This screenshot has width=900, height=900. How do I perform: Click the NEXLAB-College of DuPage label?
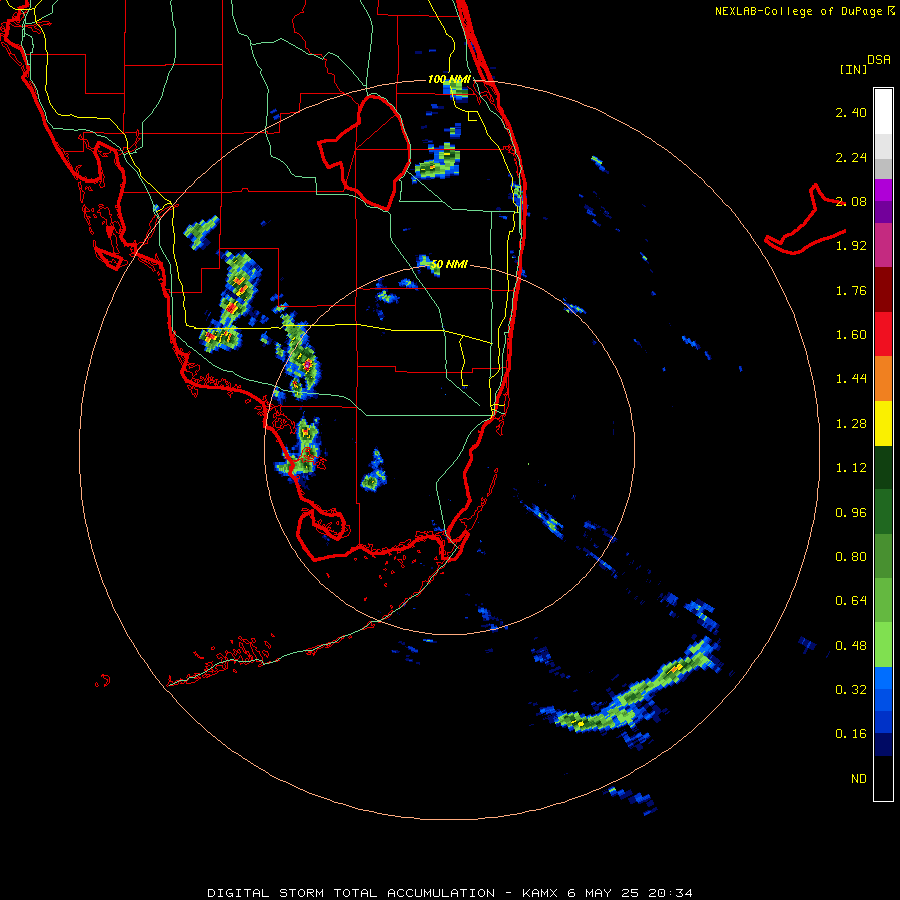click(x=804, y=11)
